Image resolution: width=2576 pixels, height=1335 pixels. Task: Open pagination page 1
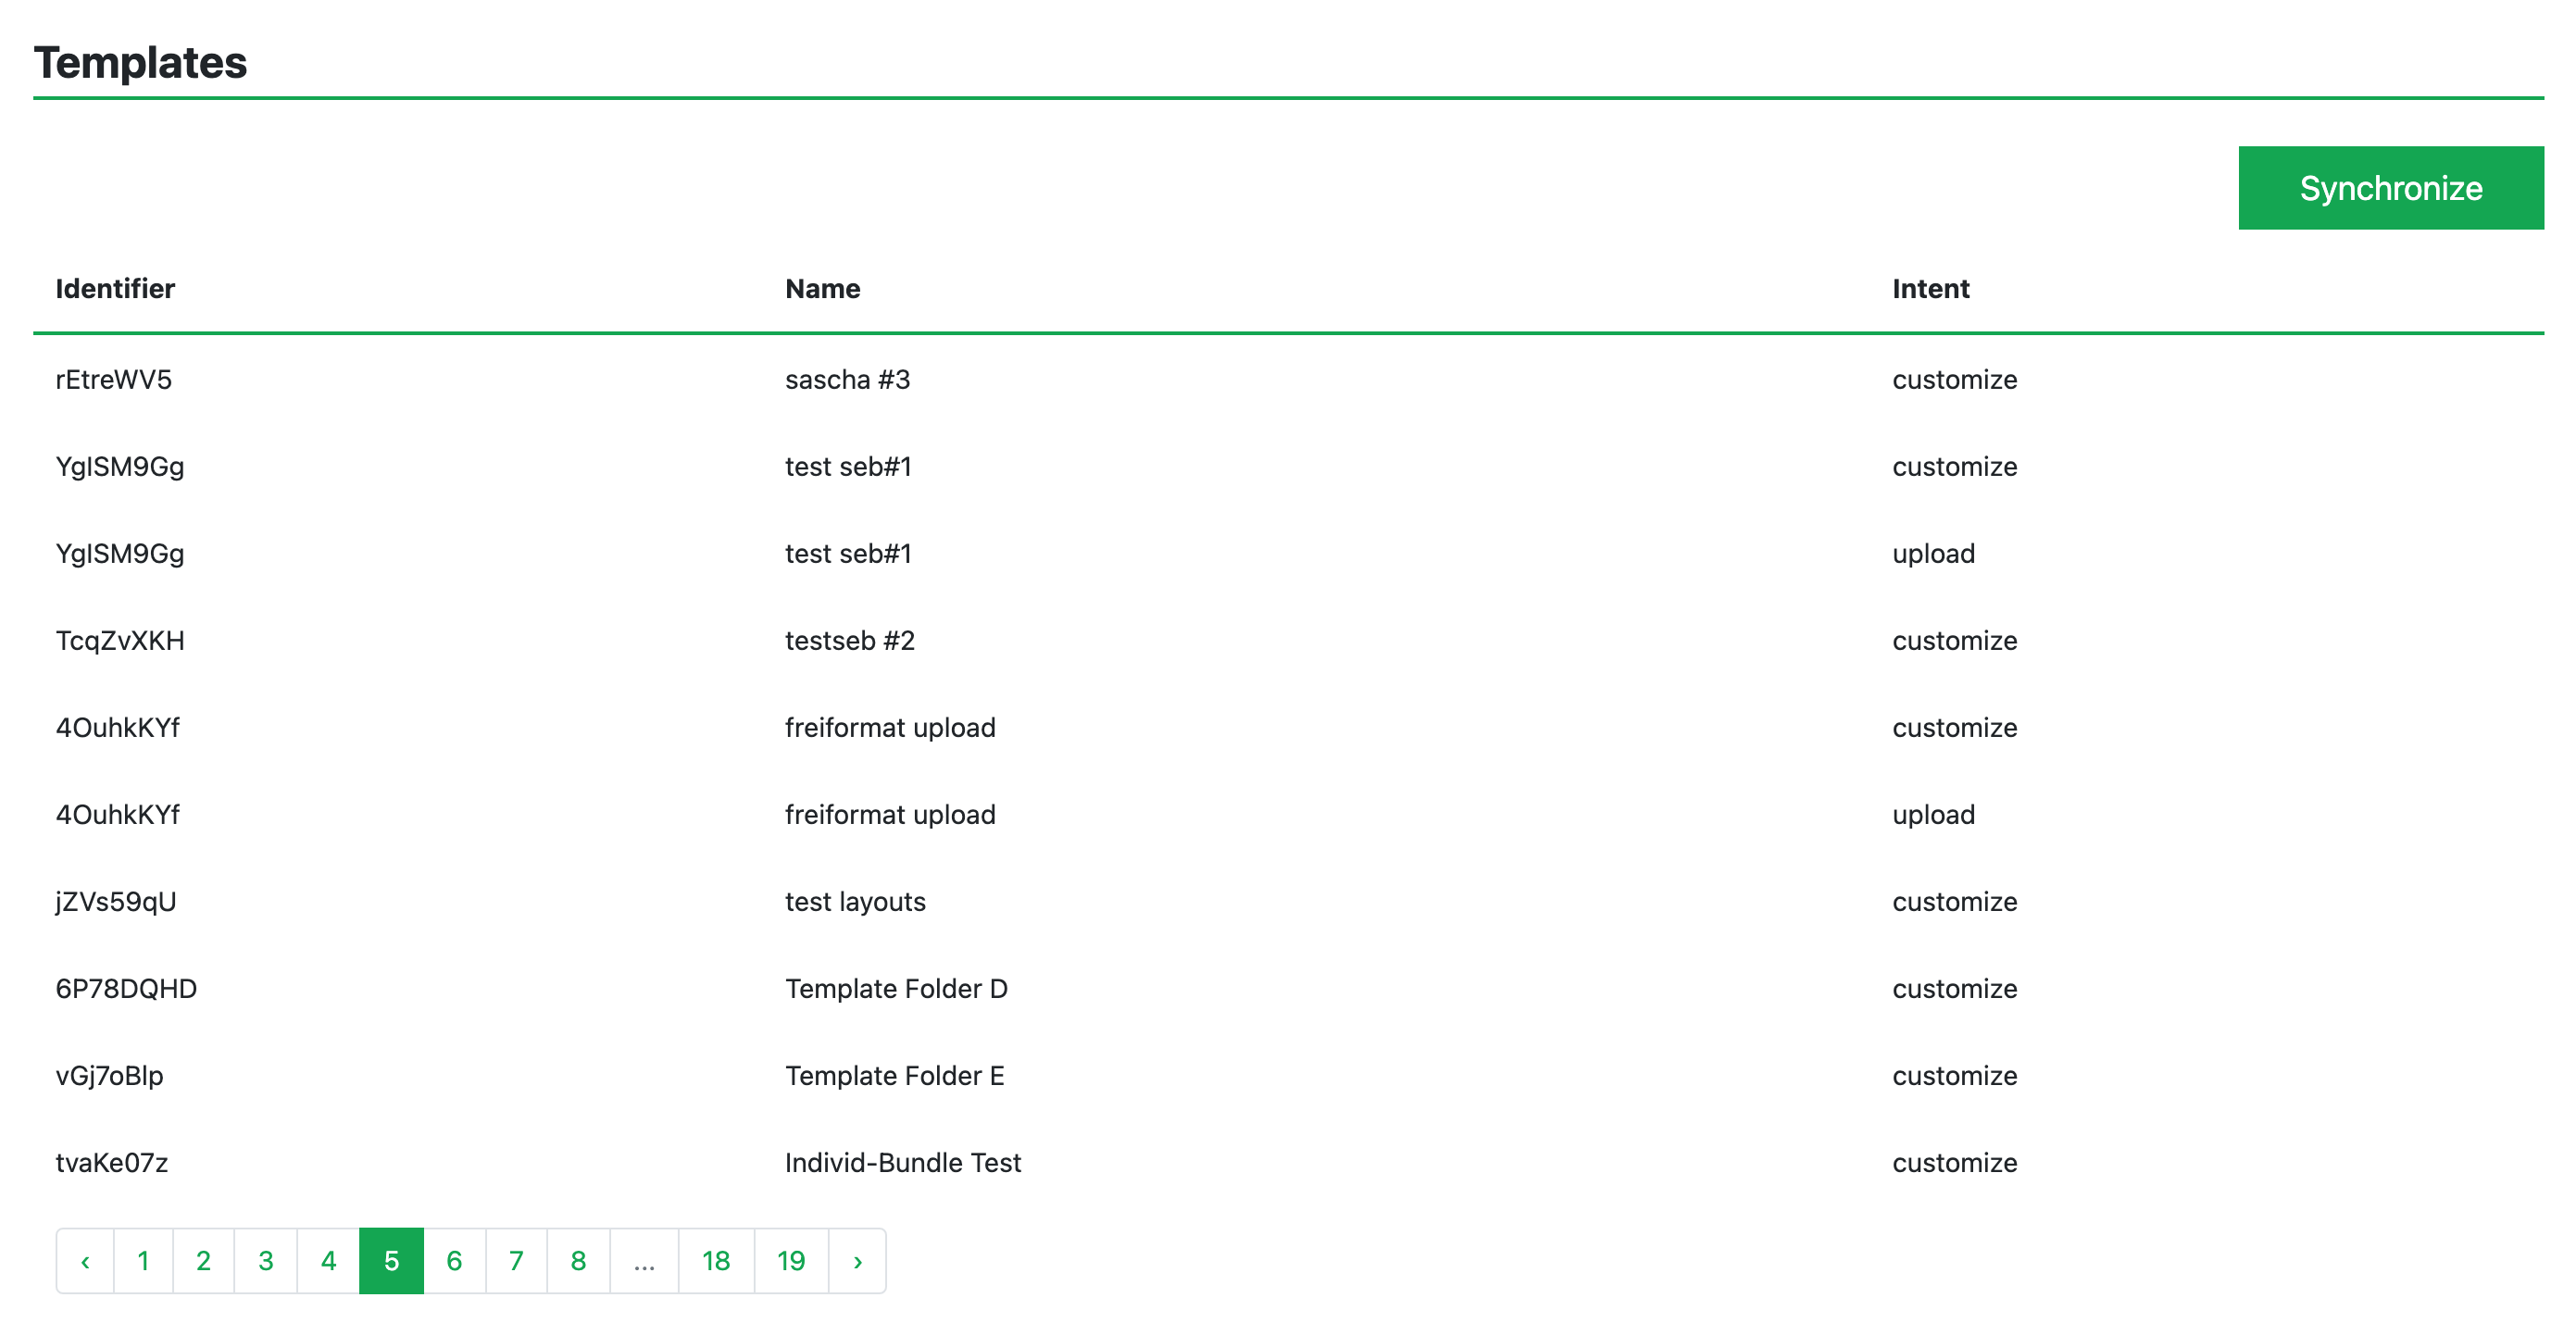point(143,1260)
